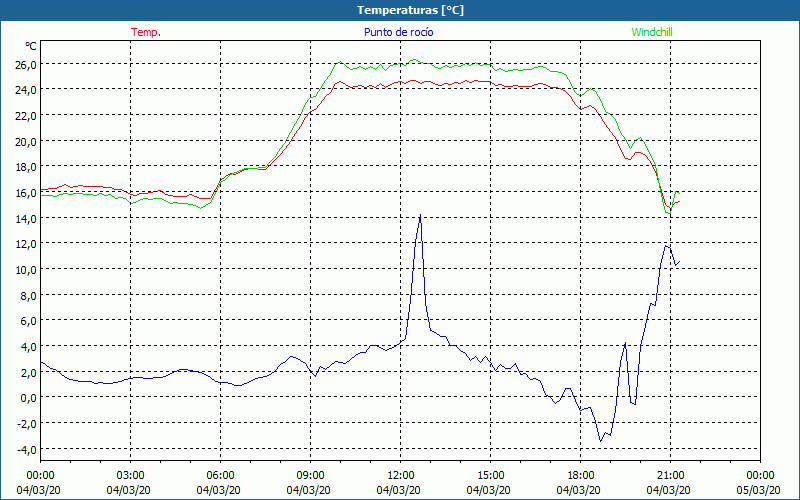Screen dimensions: 800x500
Task: Click the 6,0 y-axis value
Action: click(29, 321)
